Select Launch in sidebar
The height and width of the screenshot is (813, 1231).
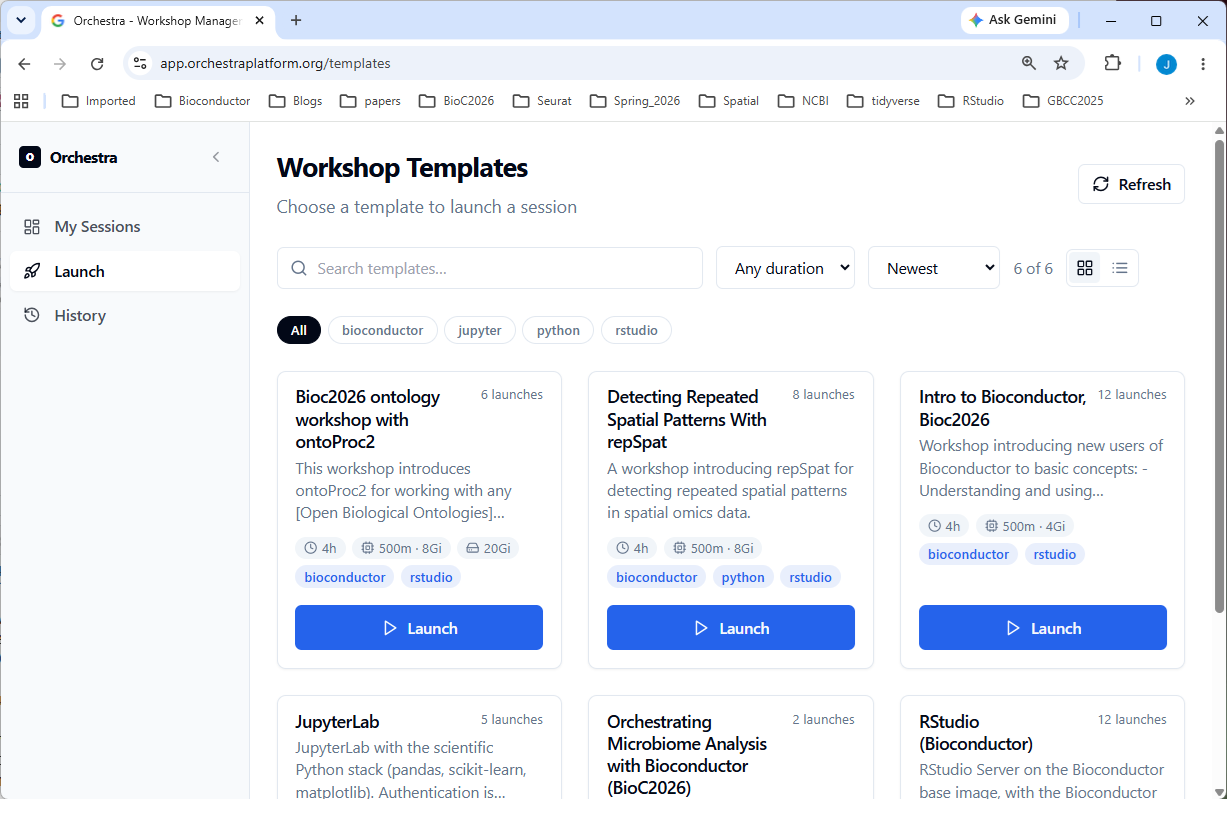click(x=125, y=271)
